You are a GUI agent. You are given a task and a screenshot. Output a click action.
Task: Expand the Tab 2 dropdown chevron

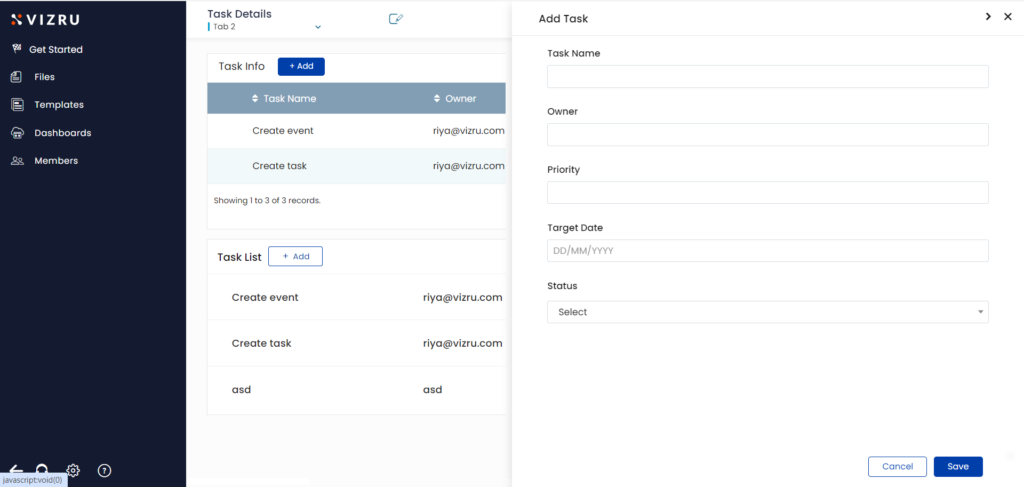(x=318, y=27)
